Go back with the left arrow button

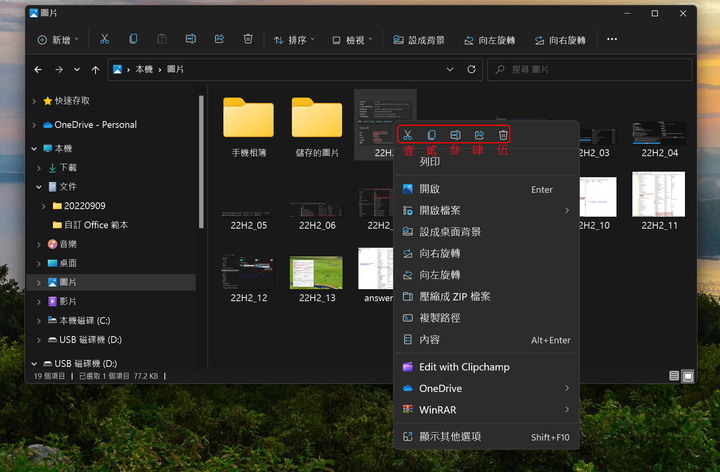(x=38, y=69)
